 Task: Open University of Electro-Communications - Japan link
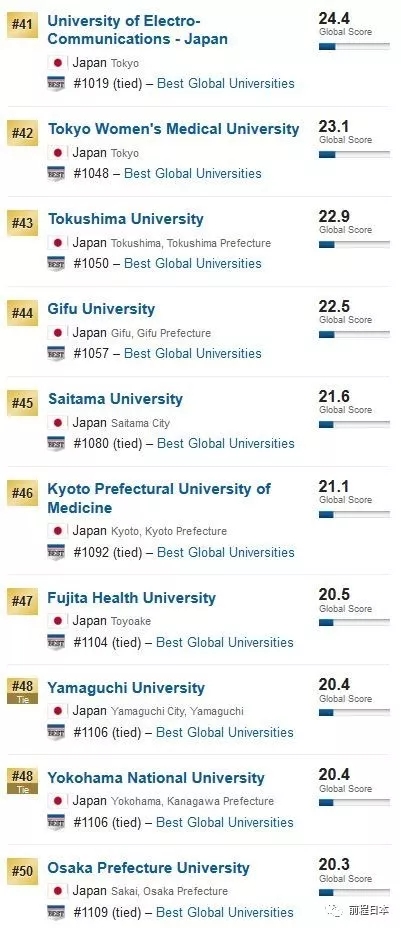pos(138,30)
